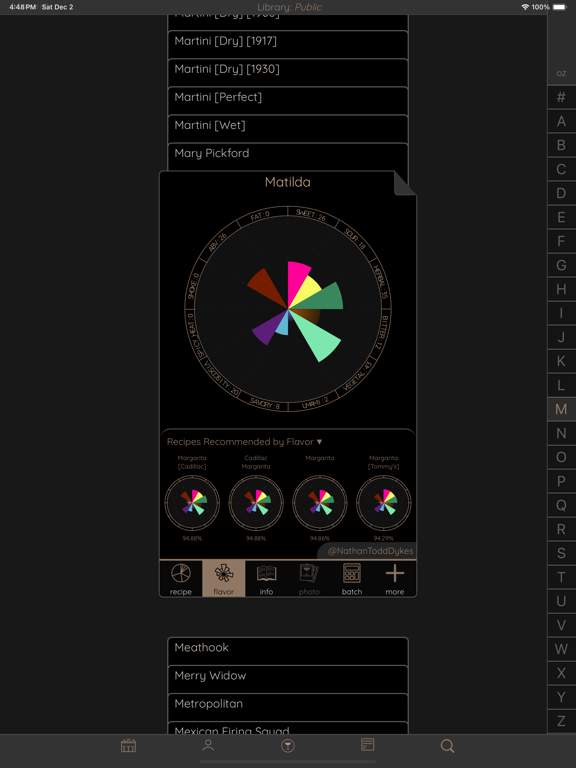The height and width of the screenshot is (768, 576).
Task: Jump to letter G in index
Action: (561, 265)
